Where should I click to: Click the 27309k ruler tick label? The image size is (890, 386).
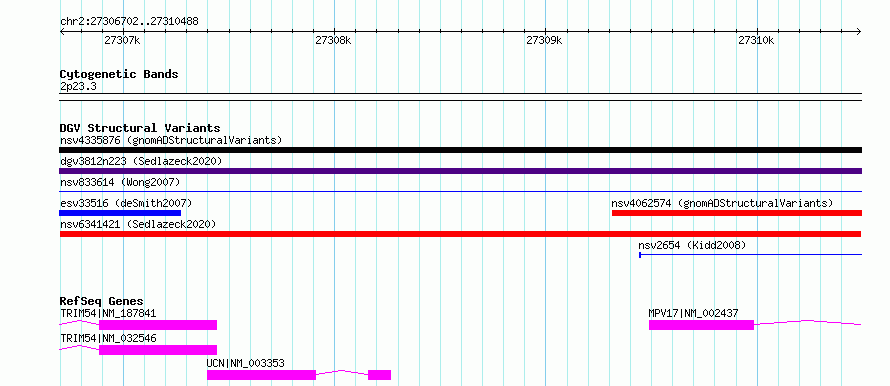tap(544, 40)
